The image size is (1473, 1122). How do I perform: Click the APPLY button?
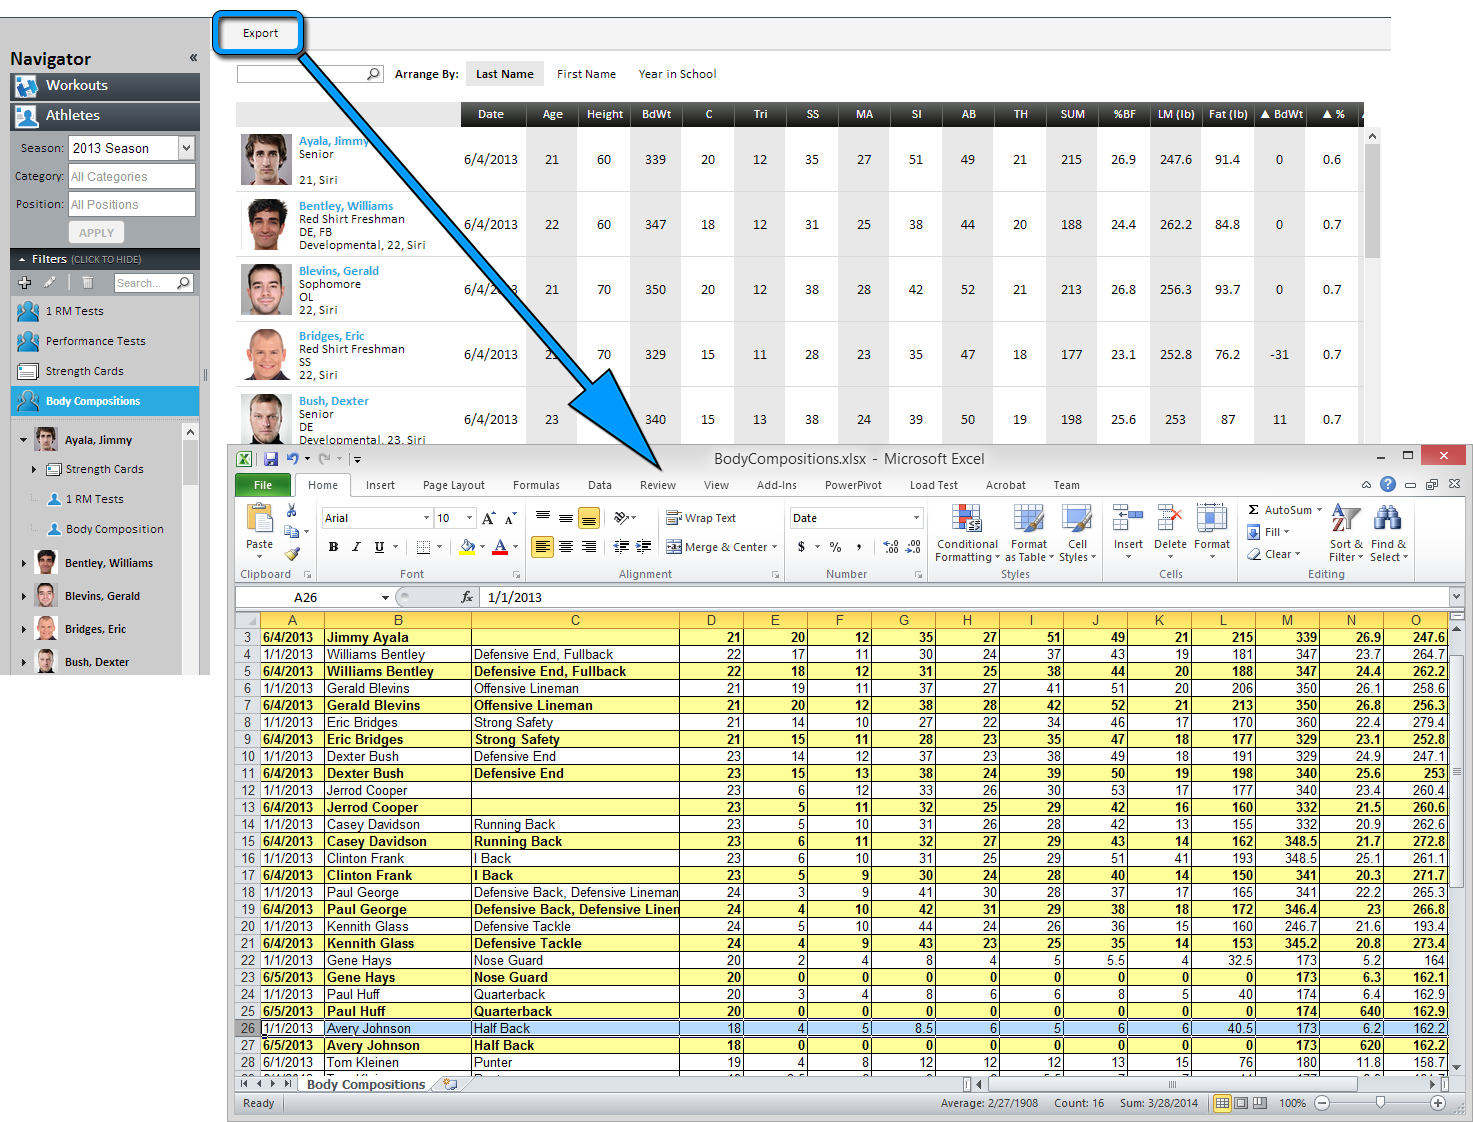(x=97, y=233)
